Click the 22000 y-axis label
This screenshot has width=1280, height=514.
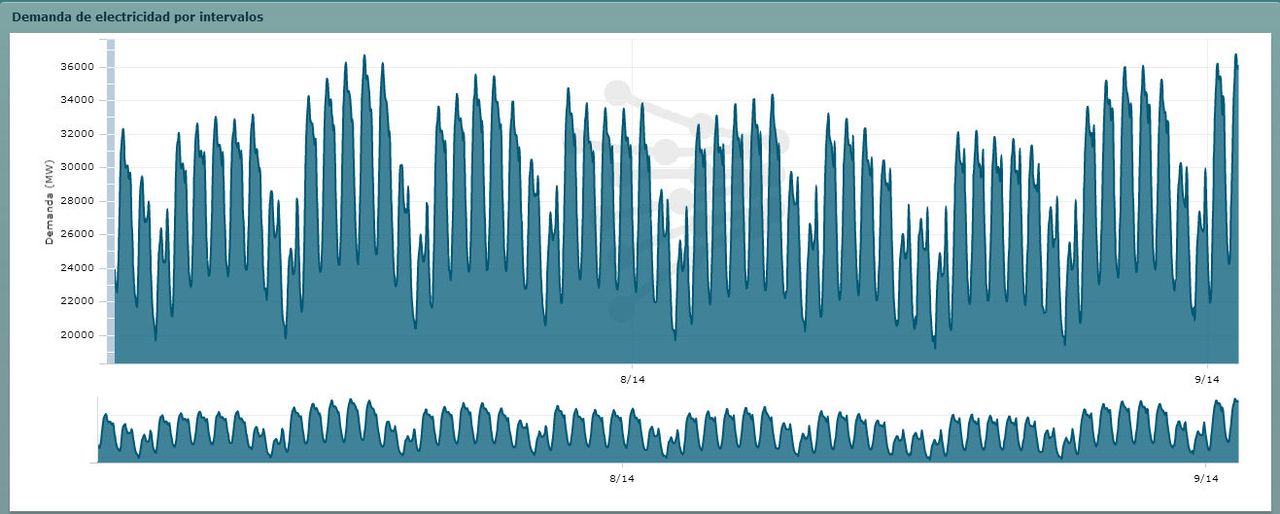click(x=78, y=301)
